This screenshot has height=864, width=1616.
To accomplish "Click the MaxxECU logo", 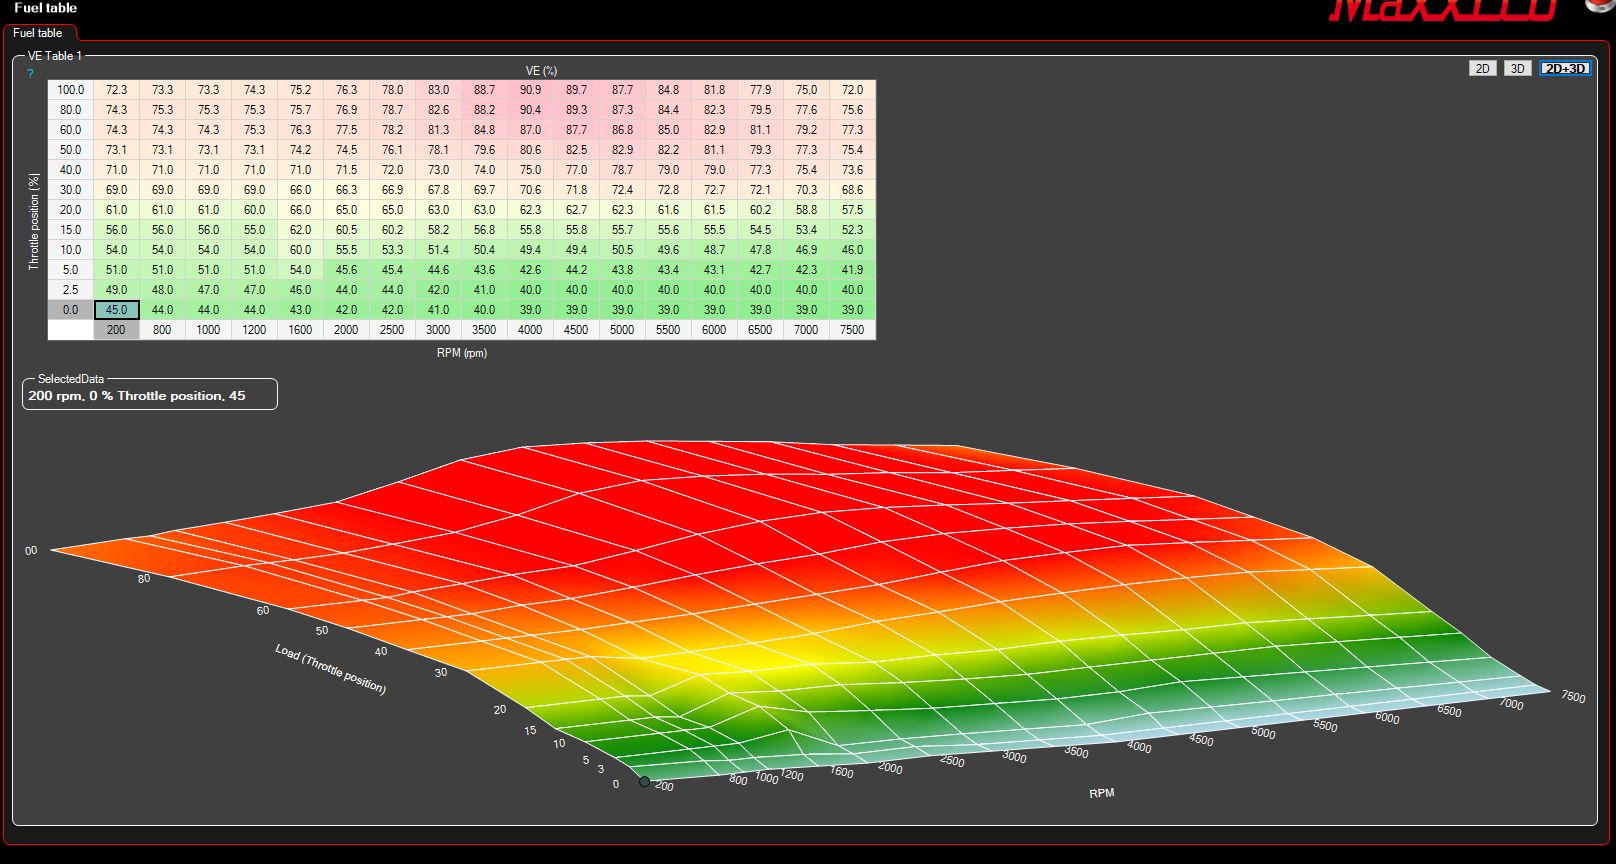I will (x=1442, y=10).
